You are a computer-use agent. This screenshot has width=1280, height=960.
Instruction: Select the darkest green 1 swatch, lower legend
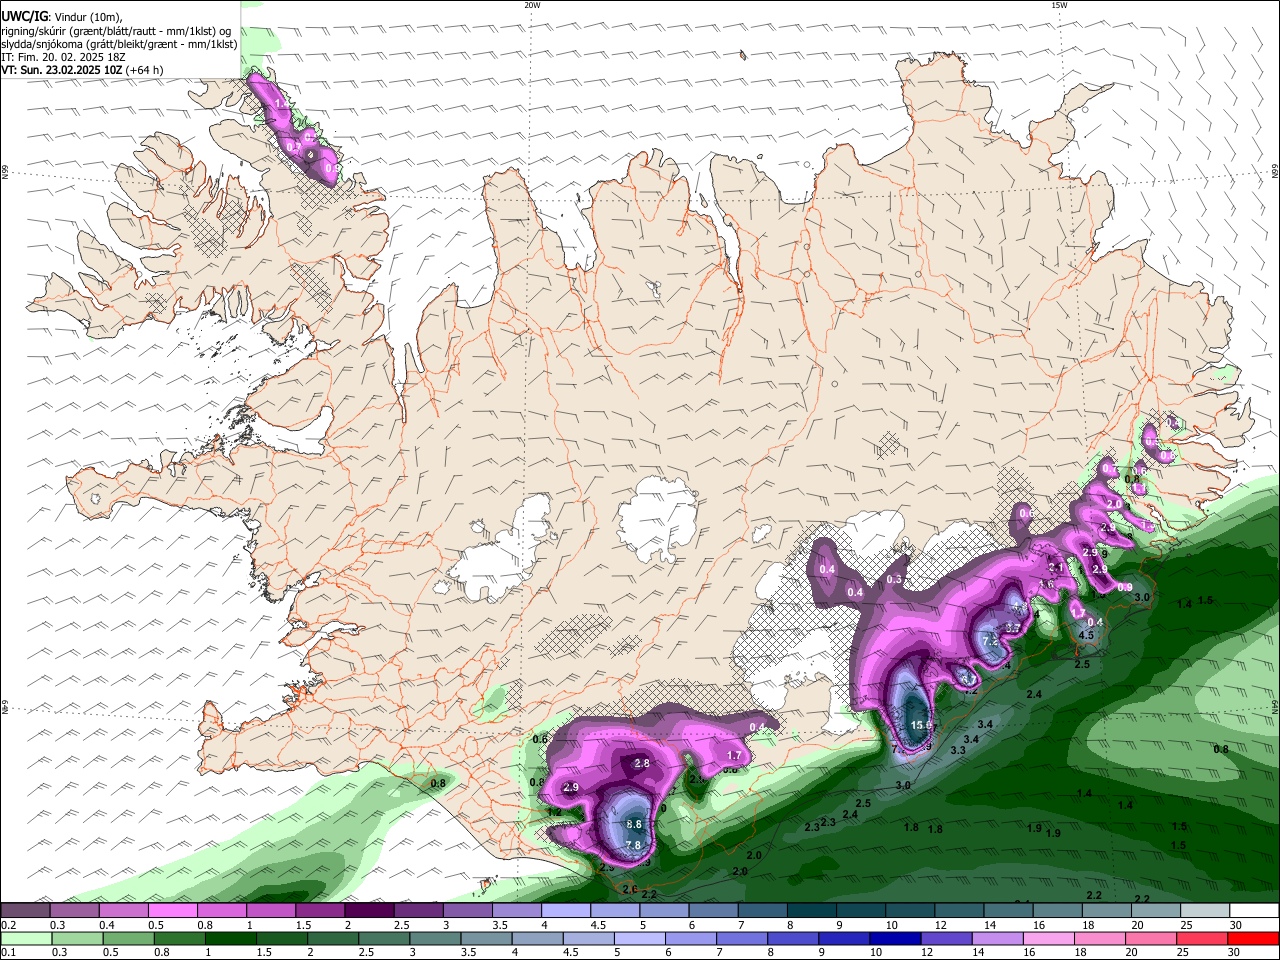(230, 938)
